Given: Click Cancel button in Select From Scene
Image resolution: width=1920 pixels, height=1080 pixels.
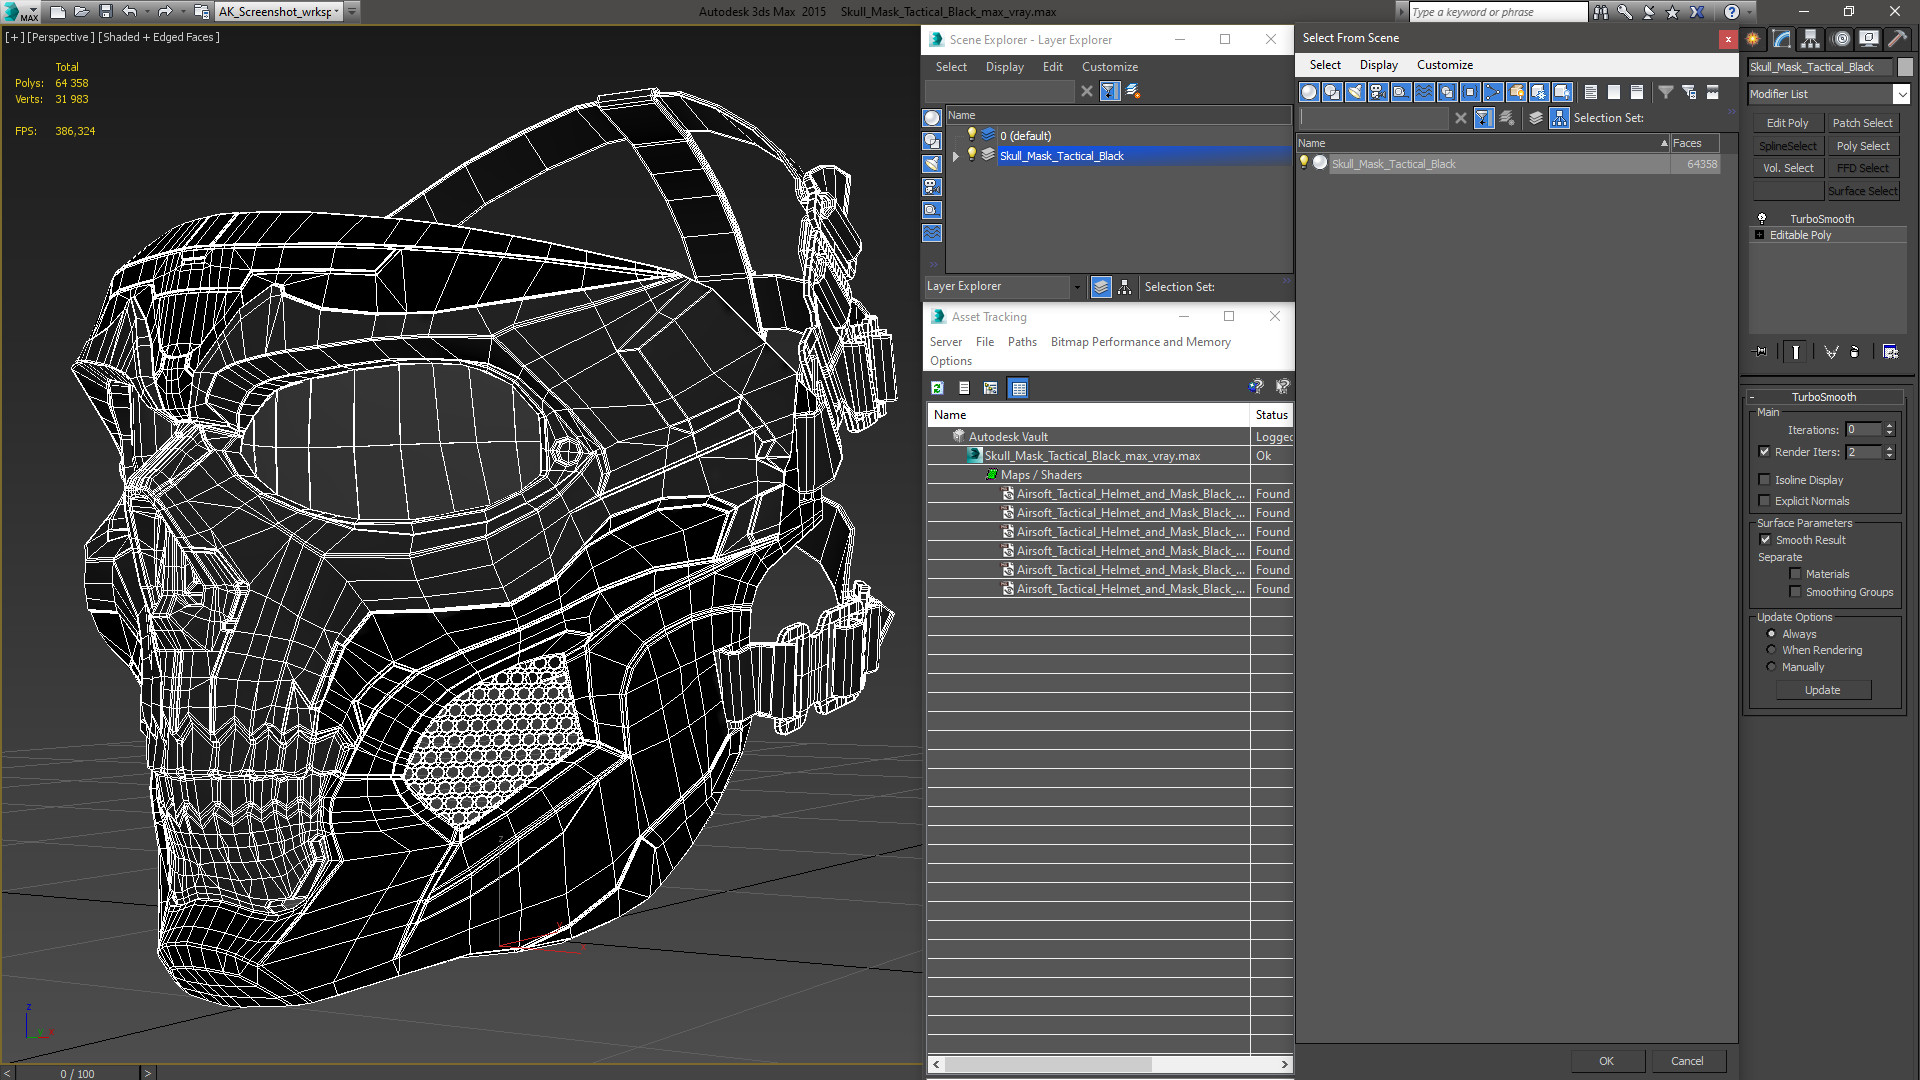Looking at the screenshot, I should tap(1687, 1061).
